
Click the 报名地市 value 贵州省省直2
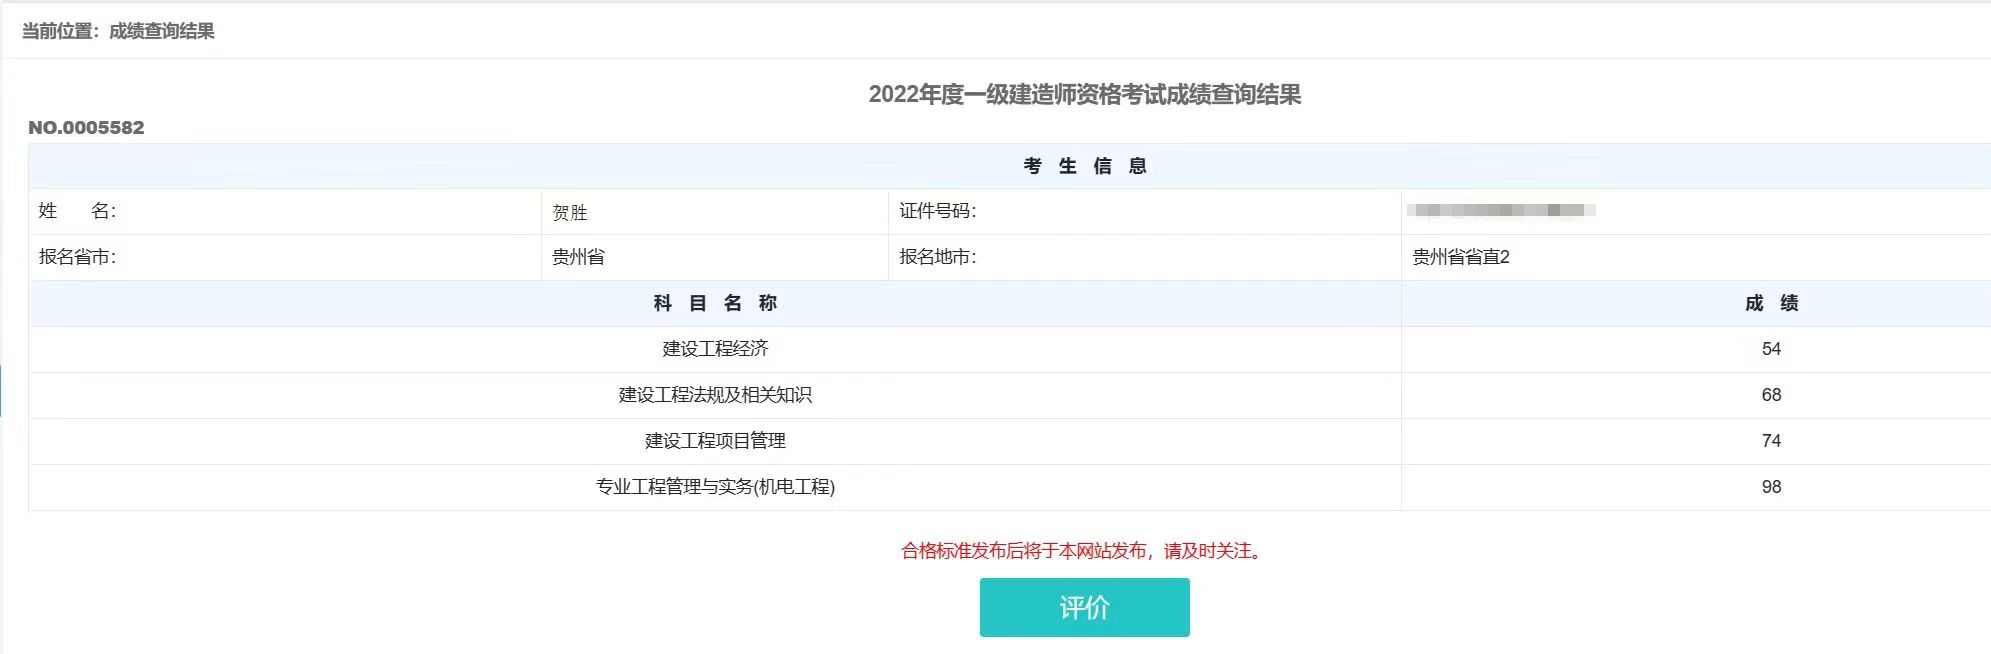click(x=1460, y=257)
